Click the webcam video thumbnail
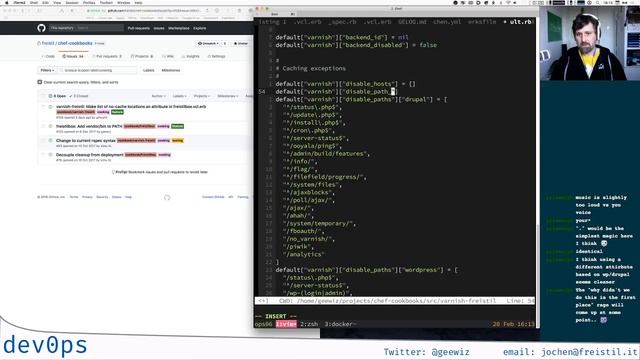 click(x=590, y=43)
